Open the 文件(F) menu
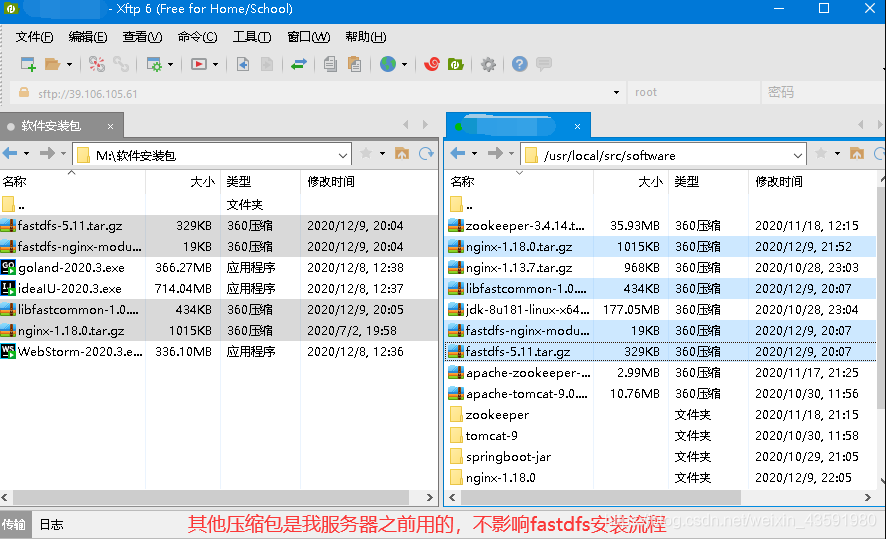 [x=34, y=37]
